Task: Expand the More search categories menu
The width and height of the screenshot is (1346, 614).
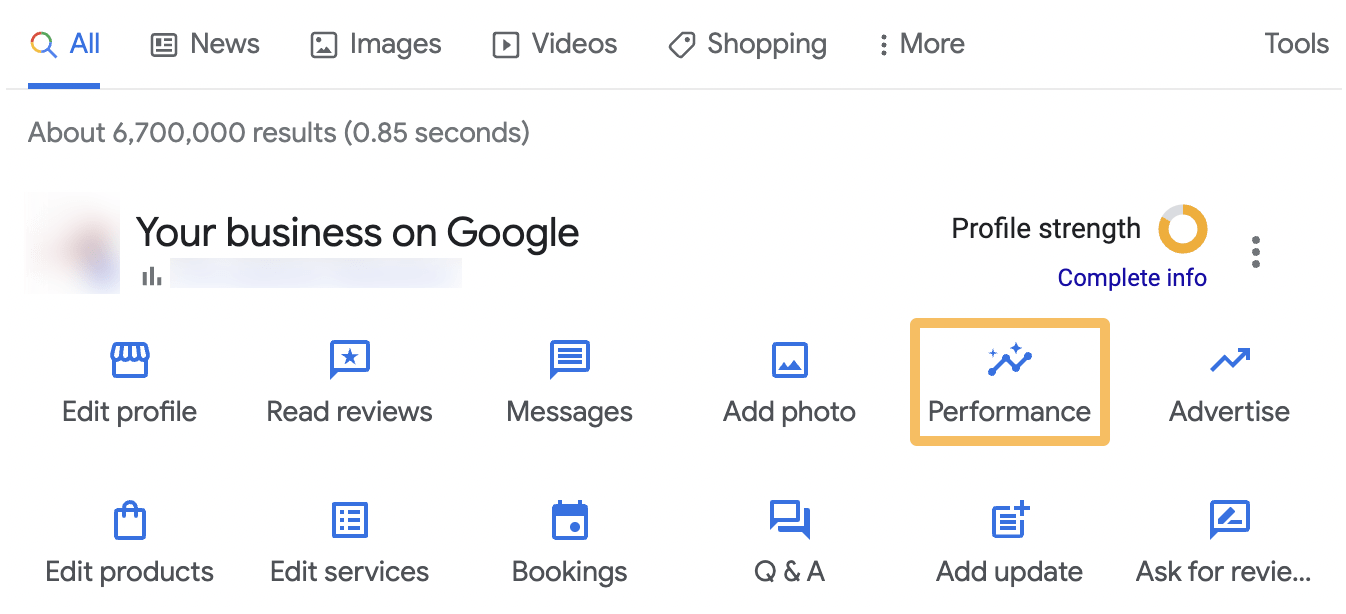Action: click(x=918, y=44)
